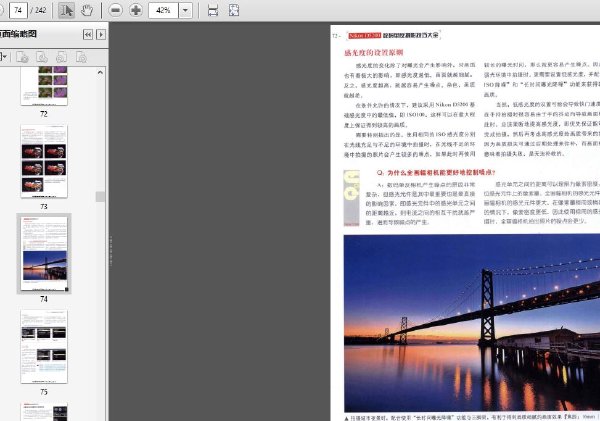Viewport: 600px width, 421px height.
Task: Collapse the thumbnails panel with double-arrow button
Action: (x=88, y=35)
